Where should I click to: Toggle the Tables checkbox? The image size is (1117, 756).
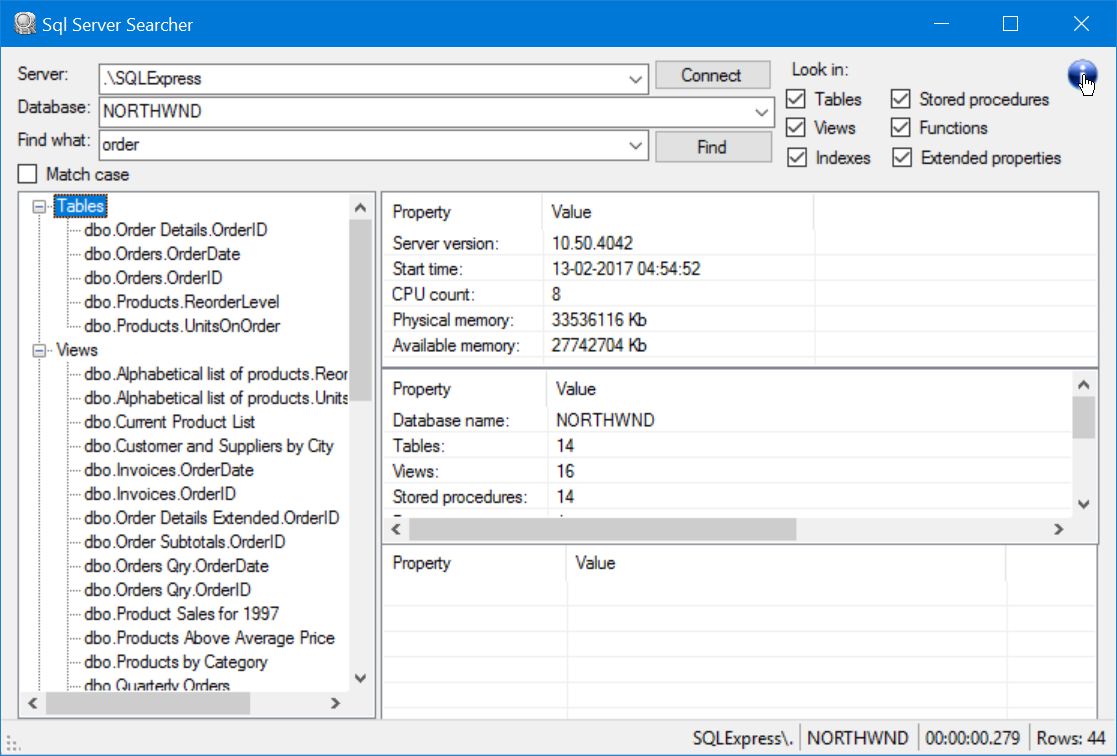796,99
